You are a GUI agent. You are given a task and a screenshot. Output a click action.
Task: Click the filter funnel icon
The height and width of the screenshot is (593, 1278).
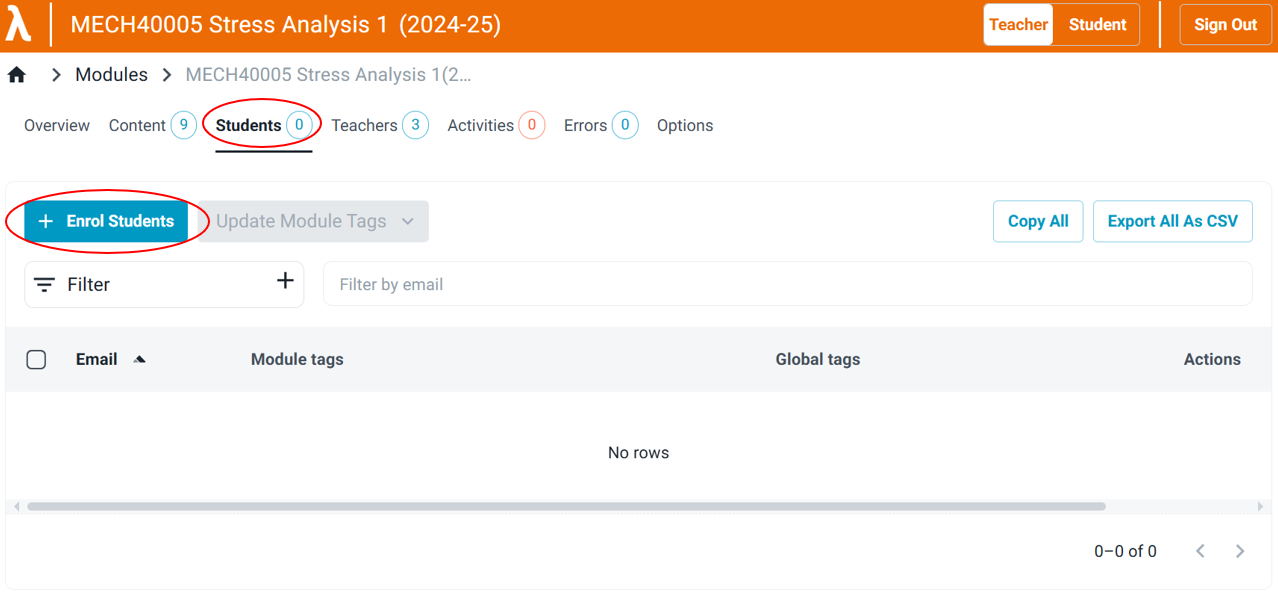point(44,284)
